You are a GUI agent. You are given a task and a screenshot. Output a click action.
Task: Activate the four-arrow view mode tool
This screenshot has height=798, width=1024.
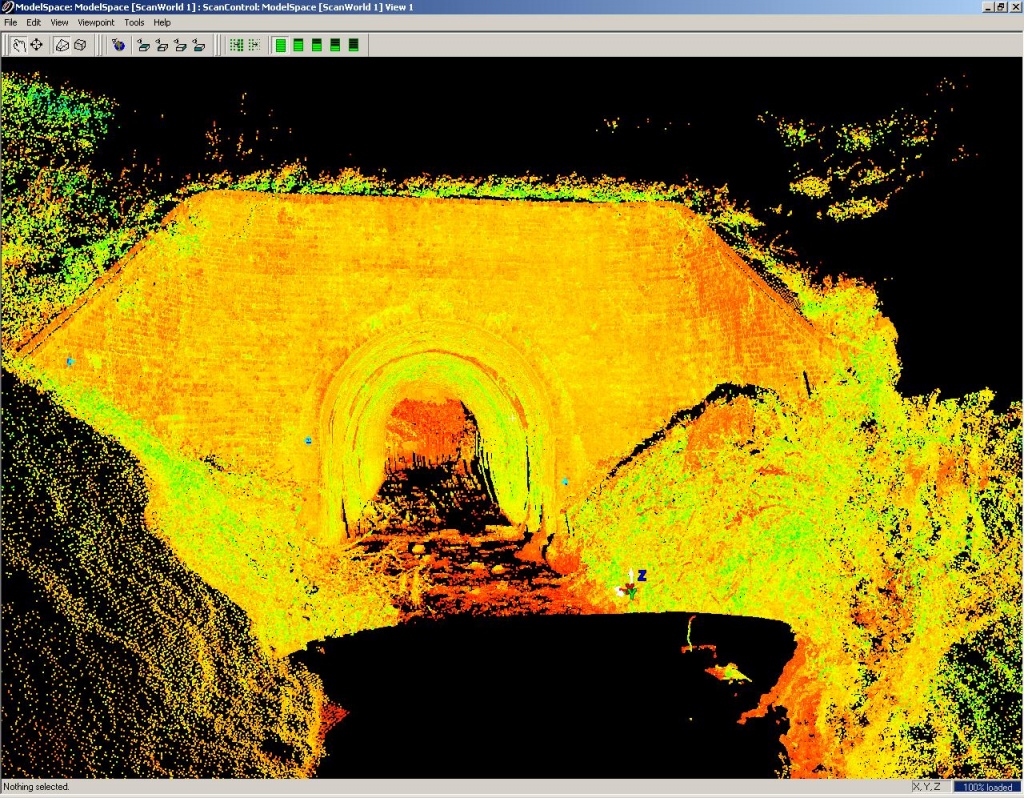coord(37,44)
